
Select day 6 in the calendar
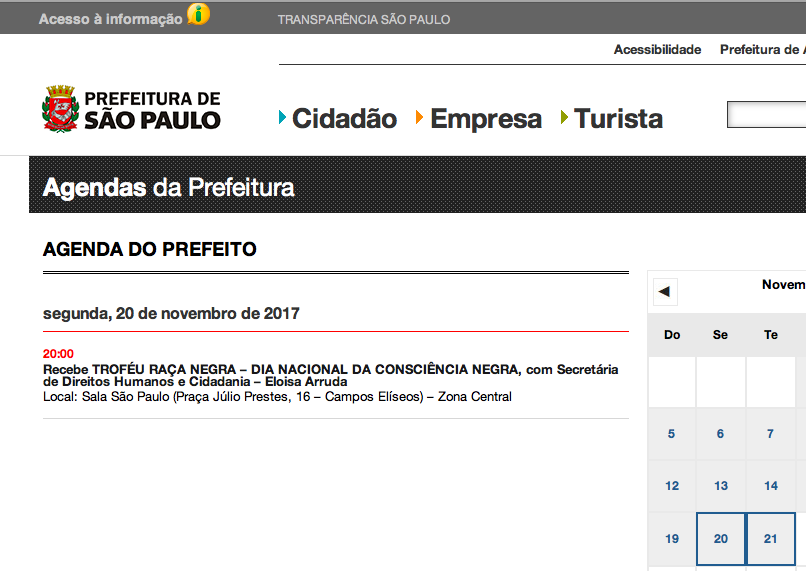pos(721,434)
